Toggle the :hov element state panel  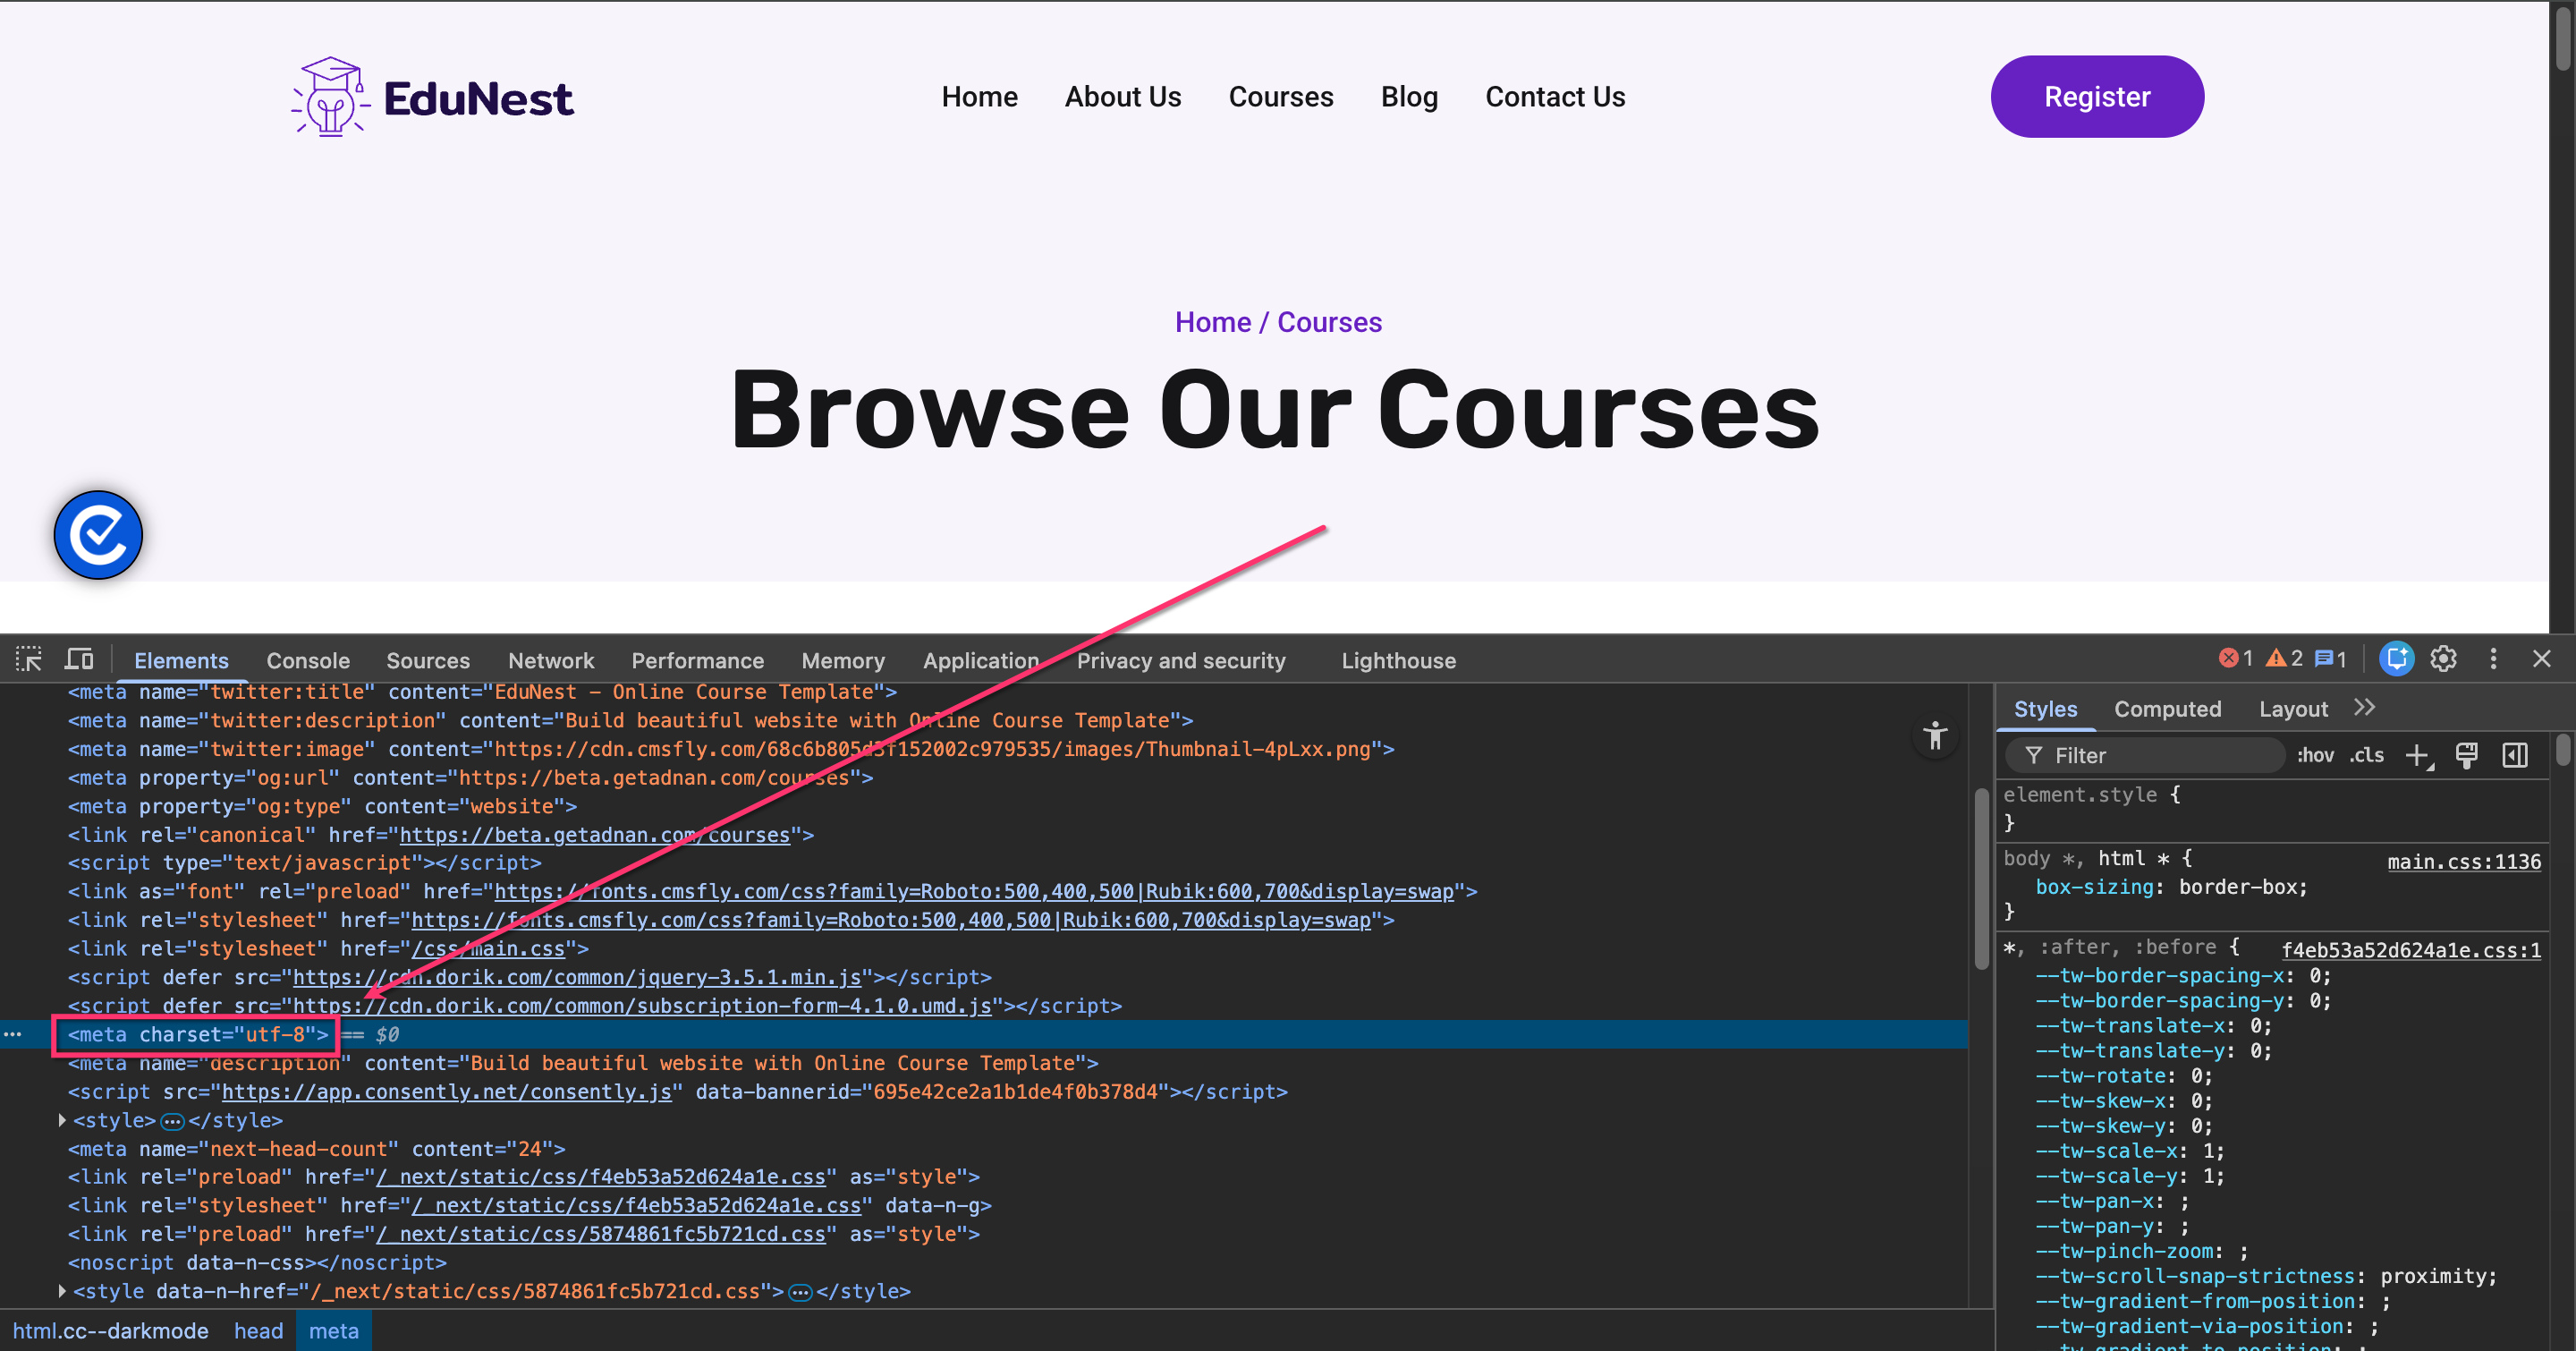[x=2315, y=756]
